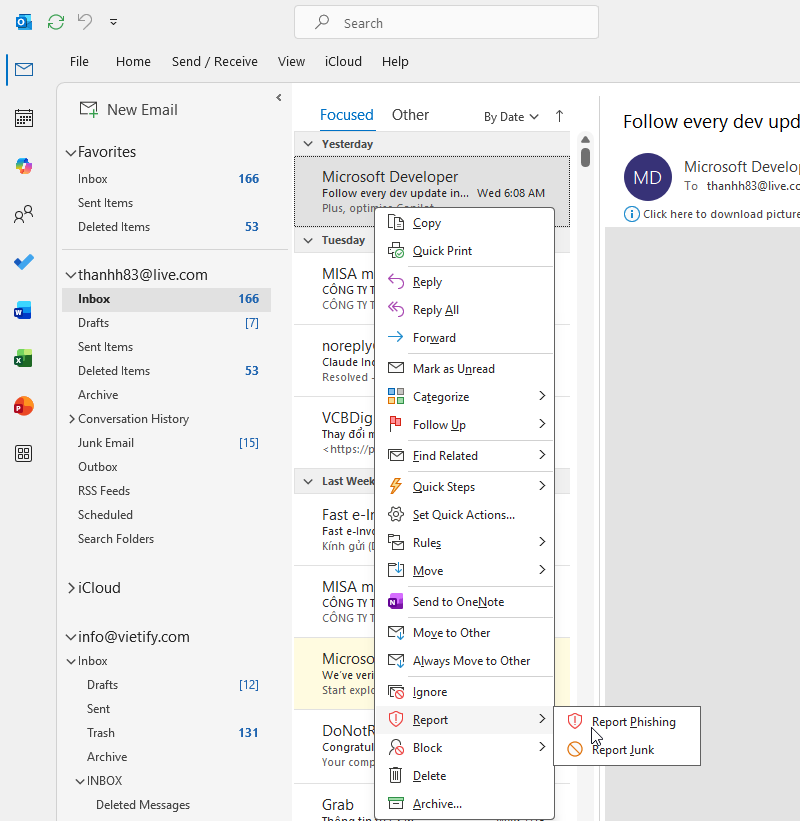Launch Word from the sidebar

24,310
